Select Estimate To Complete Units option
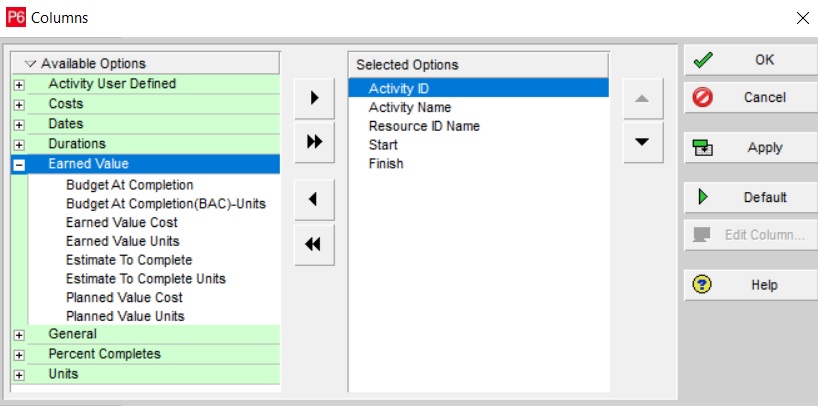 coord(146,279)
